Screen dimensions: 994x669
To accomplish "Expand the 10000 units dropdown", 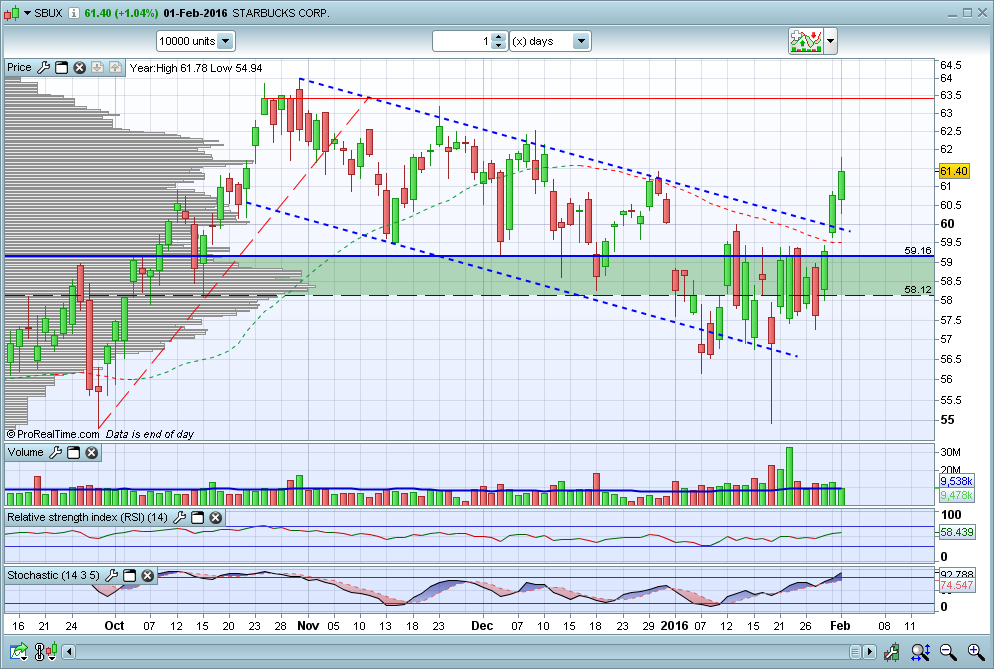I will point(226,41).
